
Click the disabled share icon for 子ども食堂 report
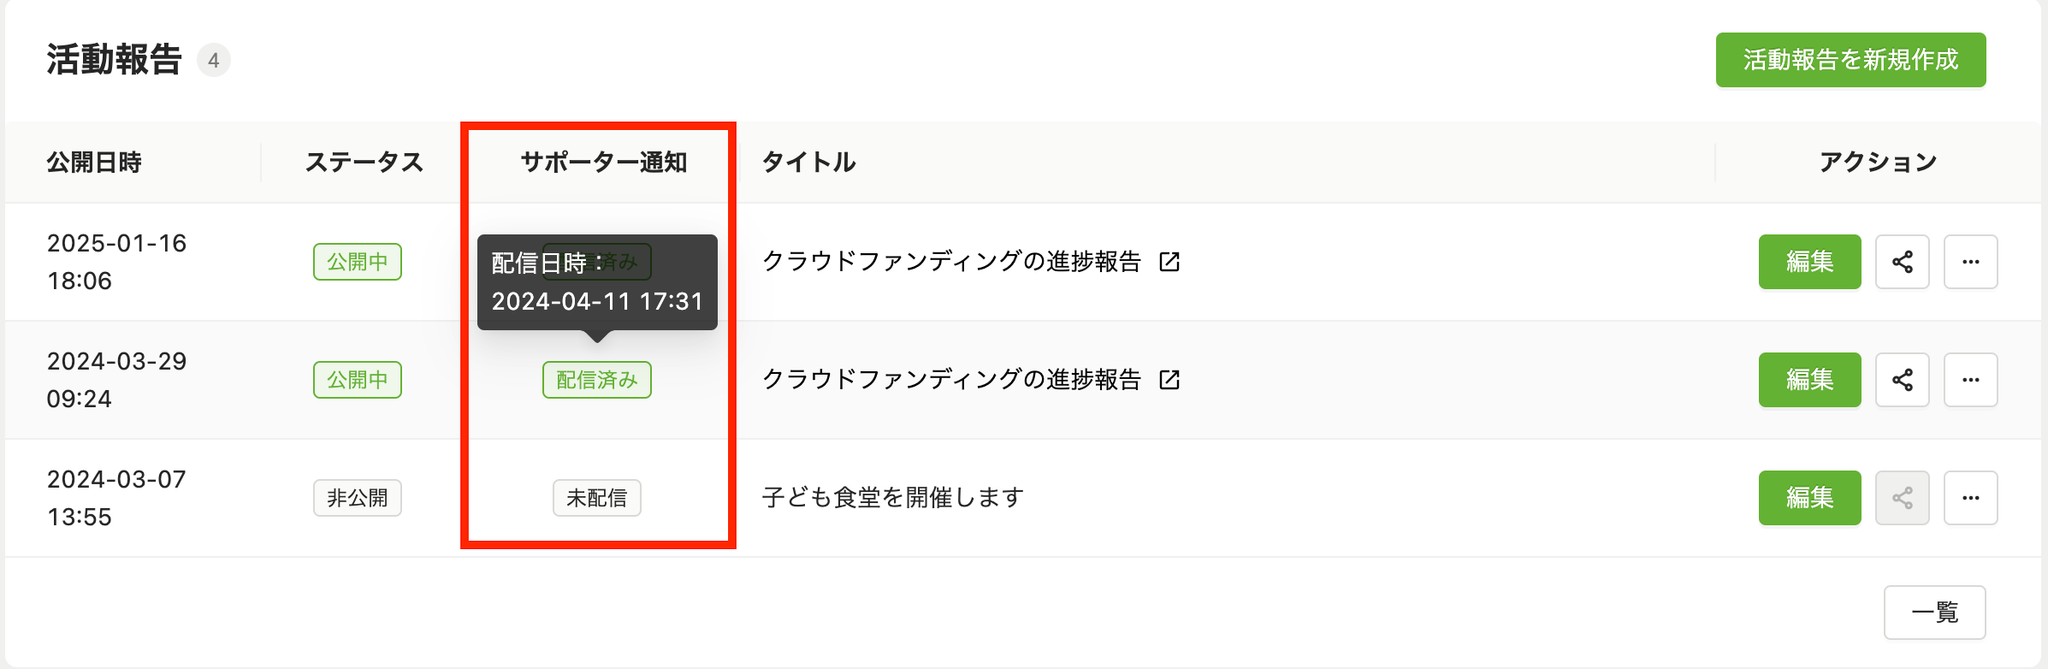click(x=1902, y=498)
